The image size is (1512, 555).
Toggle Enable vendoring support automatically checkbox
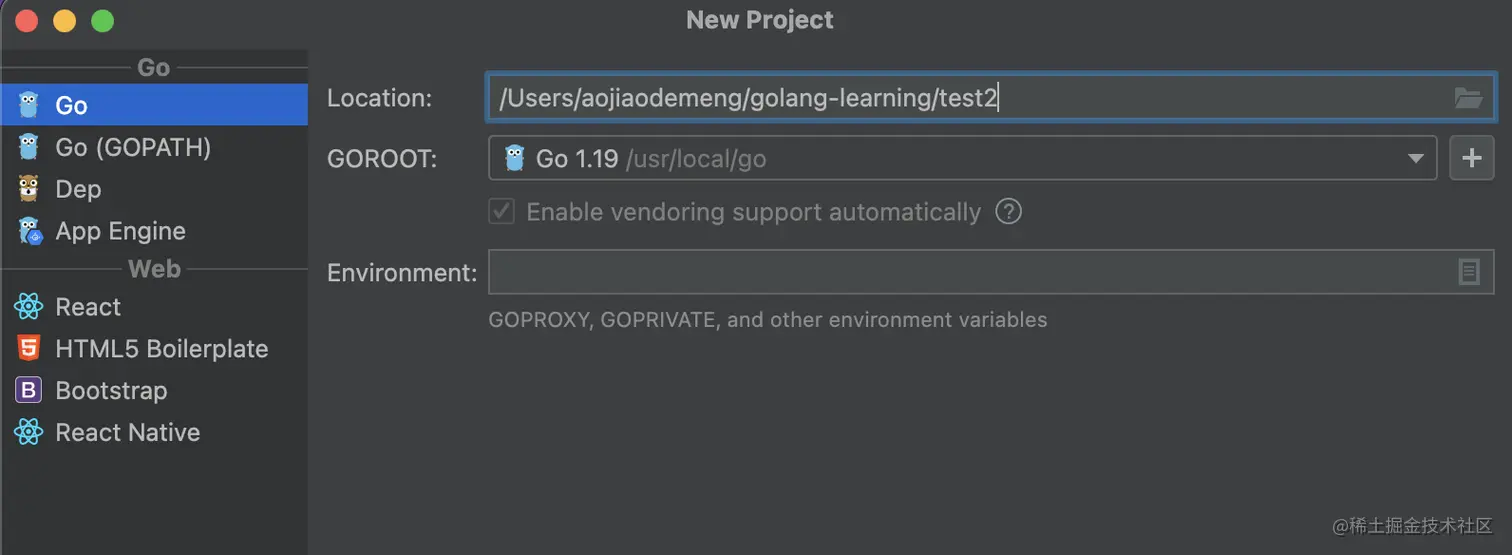pyautogui.click(x=502, y=212)
